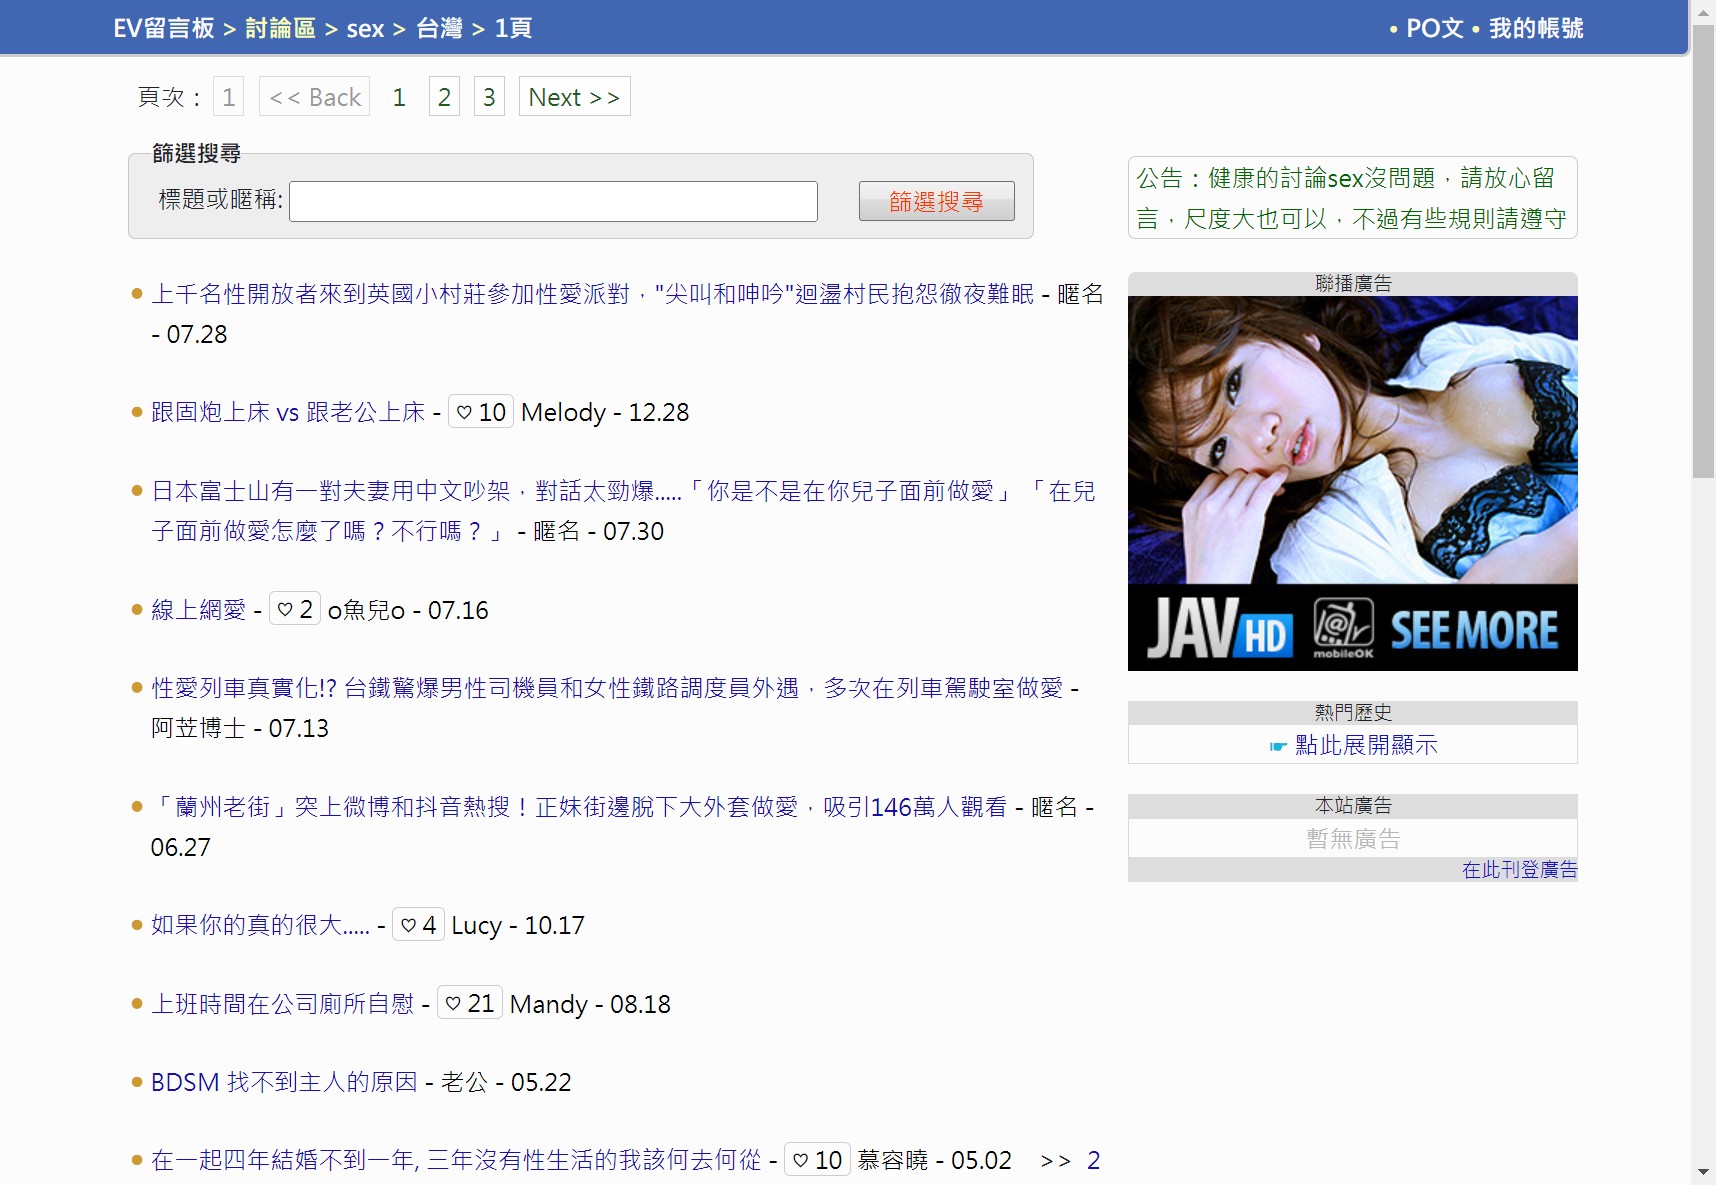Select the 台灣 board in breadcrumb

[440, 28]
